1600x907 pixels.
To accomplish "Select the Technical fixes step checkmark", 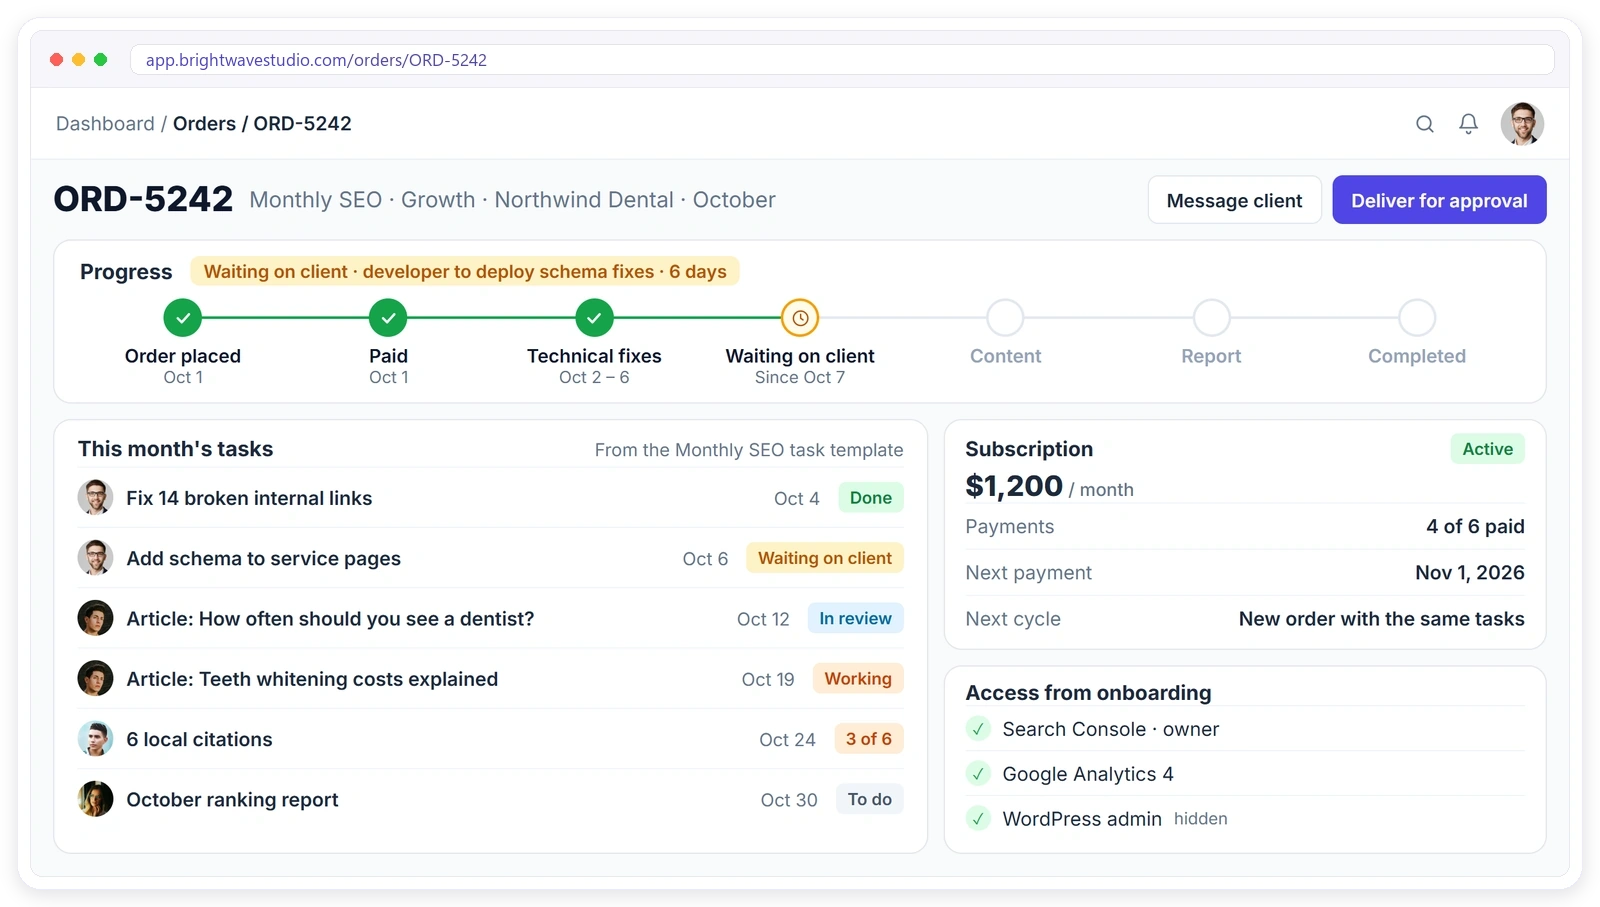I will 594,318.
